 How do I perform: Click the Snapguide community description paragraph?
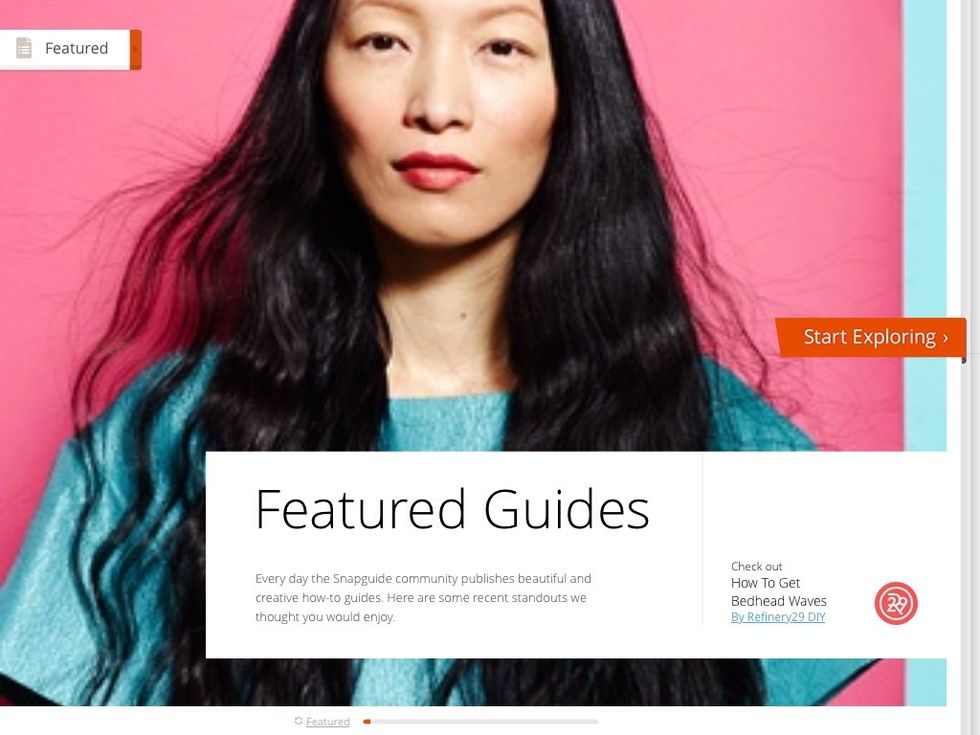[423, 598]
